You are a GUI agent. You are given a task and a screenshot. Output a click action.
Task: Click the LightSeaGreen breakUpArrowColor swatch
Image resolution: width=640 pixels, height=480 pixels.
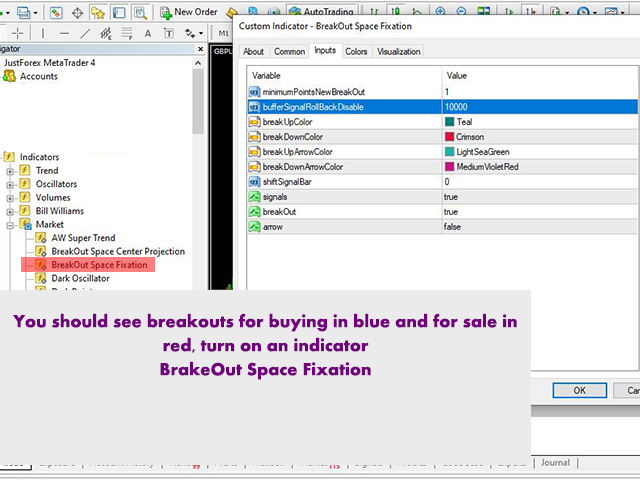[449, 152]
